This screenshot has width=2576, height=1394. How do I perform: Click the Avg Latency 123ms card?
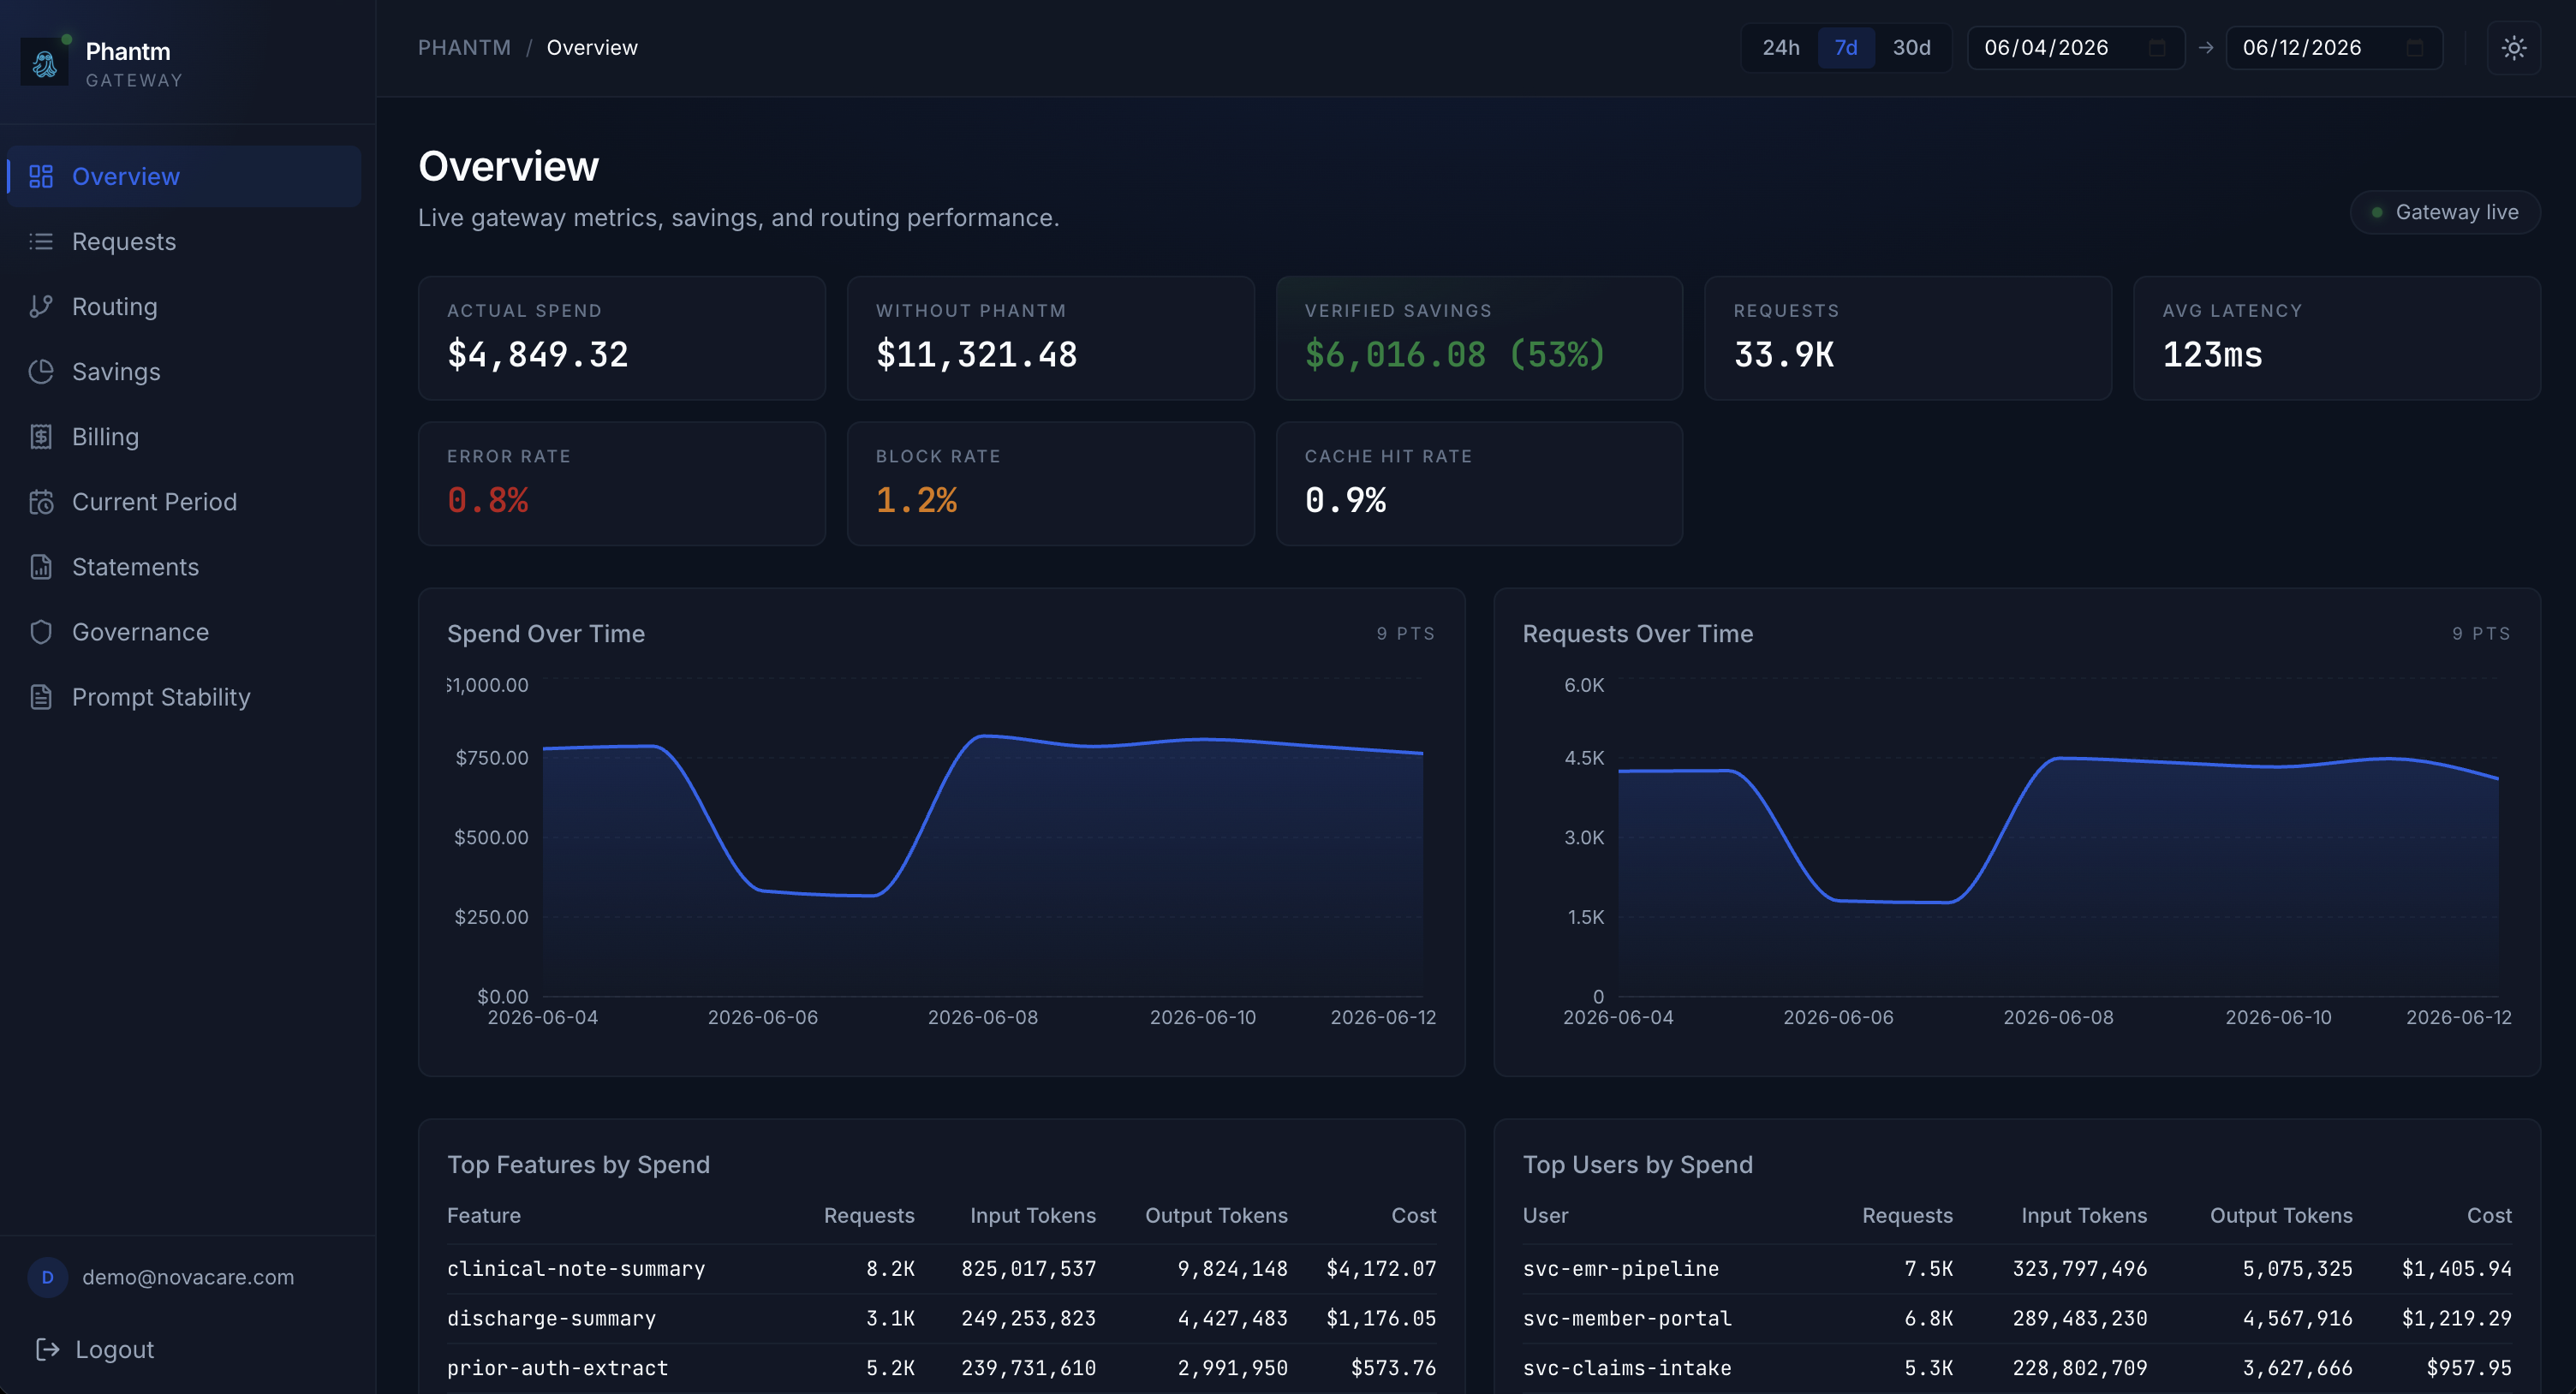2336,338
